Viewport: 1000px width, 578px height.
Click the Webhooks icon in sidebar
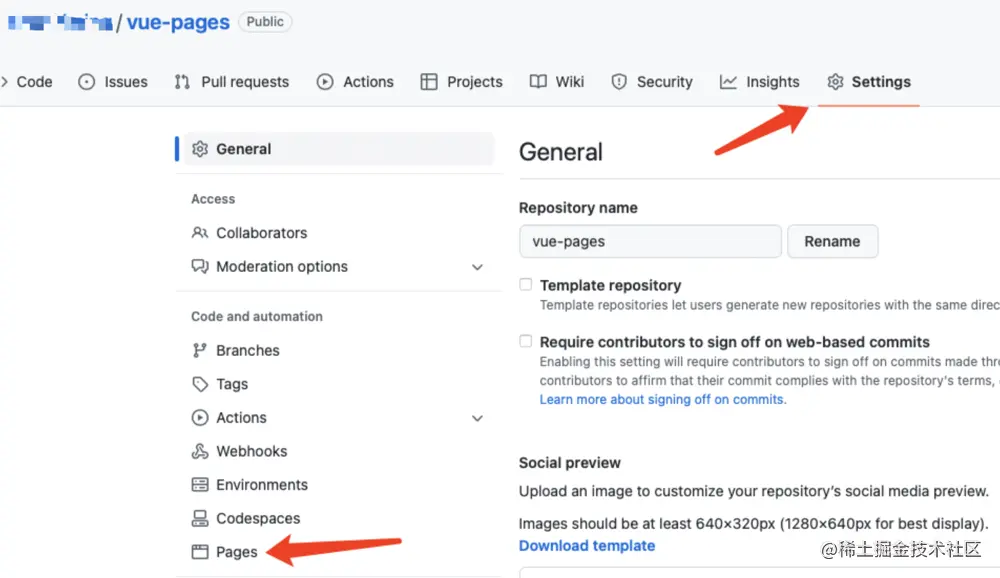200,451
